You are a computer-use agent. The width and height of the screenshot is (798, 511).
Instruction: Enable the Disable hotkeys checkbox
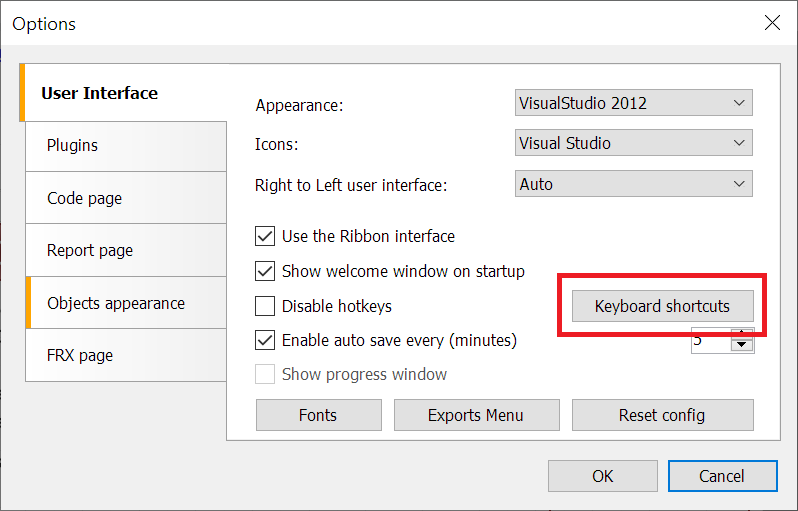pyautogui.click(x=265, y=306)
